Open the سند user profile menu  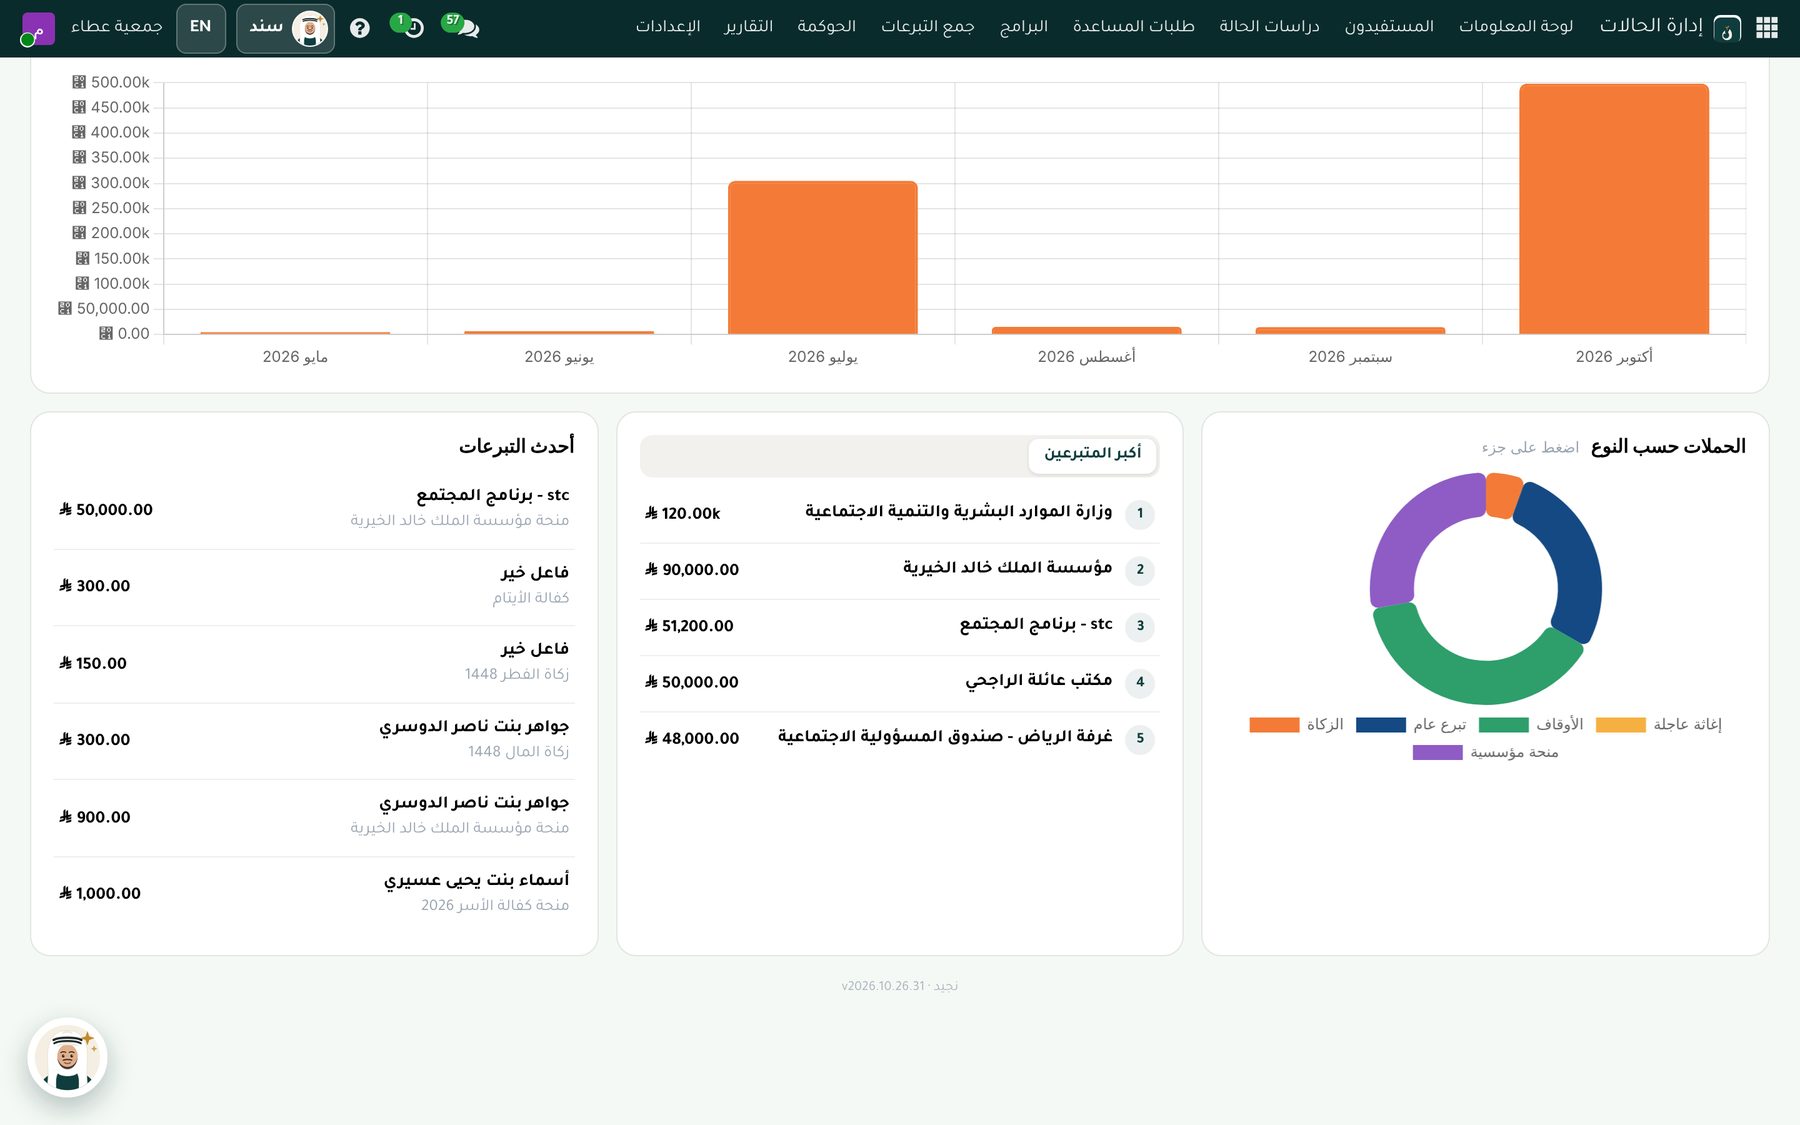click(x=286, y=28)
